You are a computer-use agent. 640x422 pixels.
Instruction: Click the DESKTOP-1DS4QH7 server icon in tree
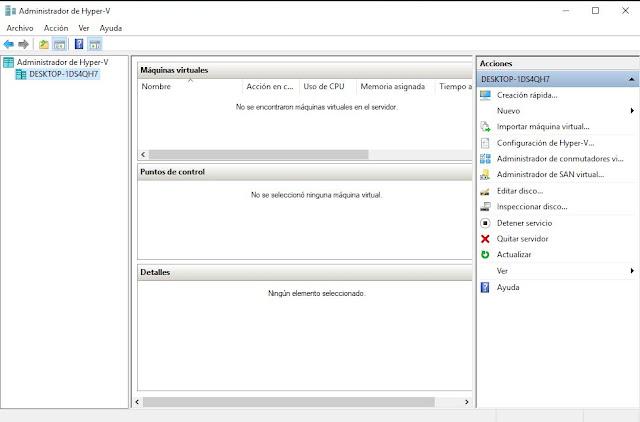[x=21, y=74]
